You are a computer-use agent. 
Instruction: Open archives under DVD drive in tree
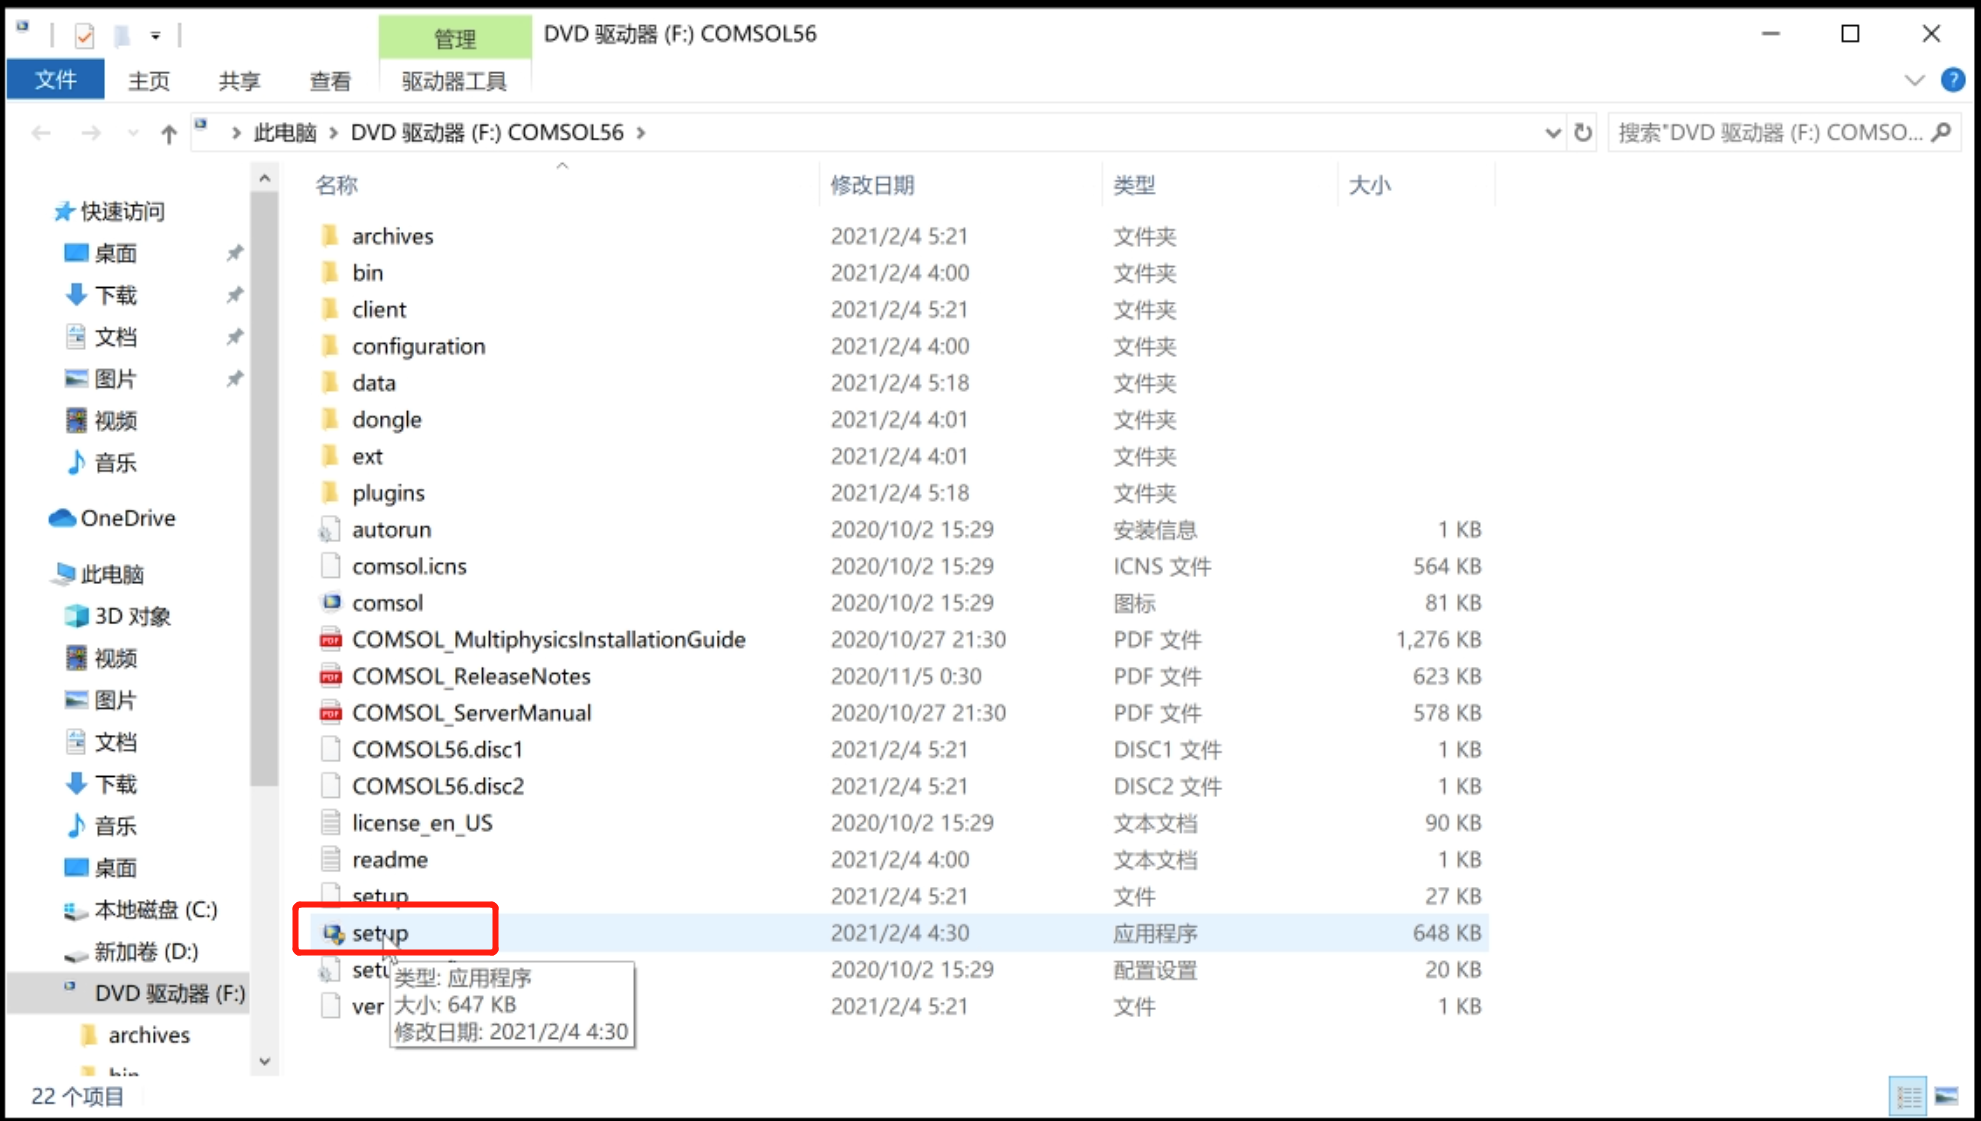[148, 1035]
